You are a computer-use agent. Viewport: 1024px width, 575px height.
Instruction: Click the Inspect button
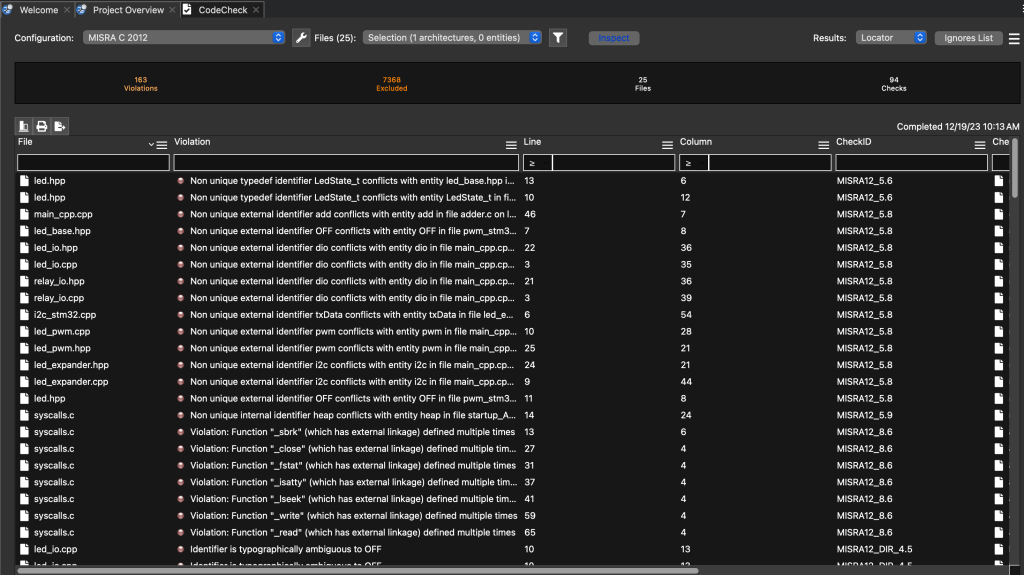(614, 38)
